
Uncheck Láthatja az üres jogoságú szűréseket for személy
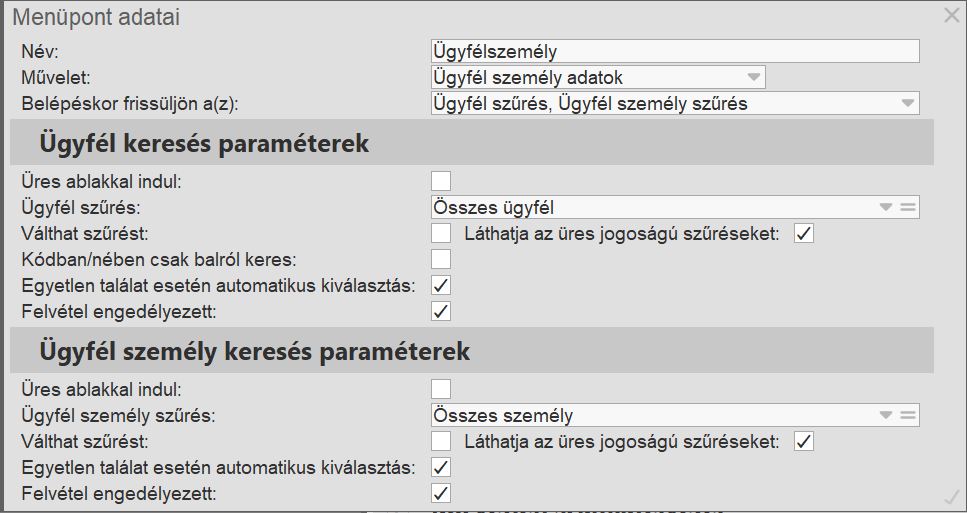[x=804, y=441]
